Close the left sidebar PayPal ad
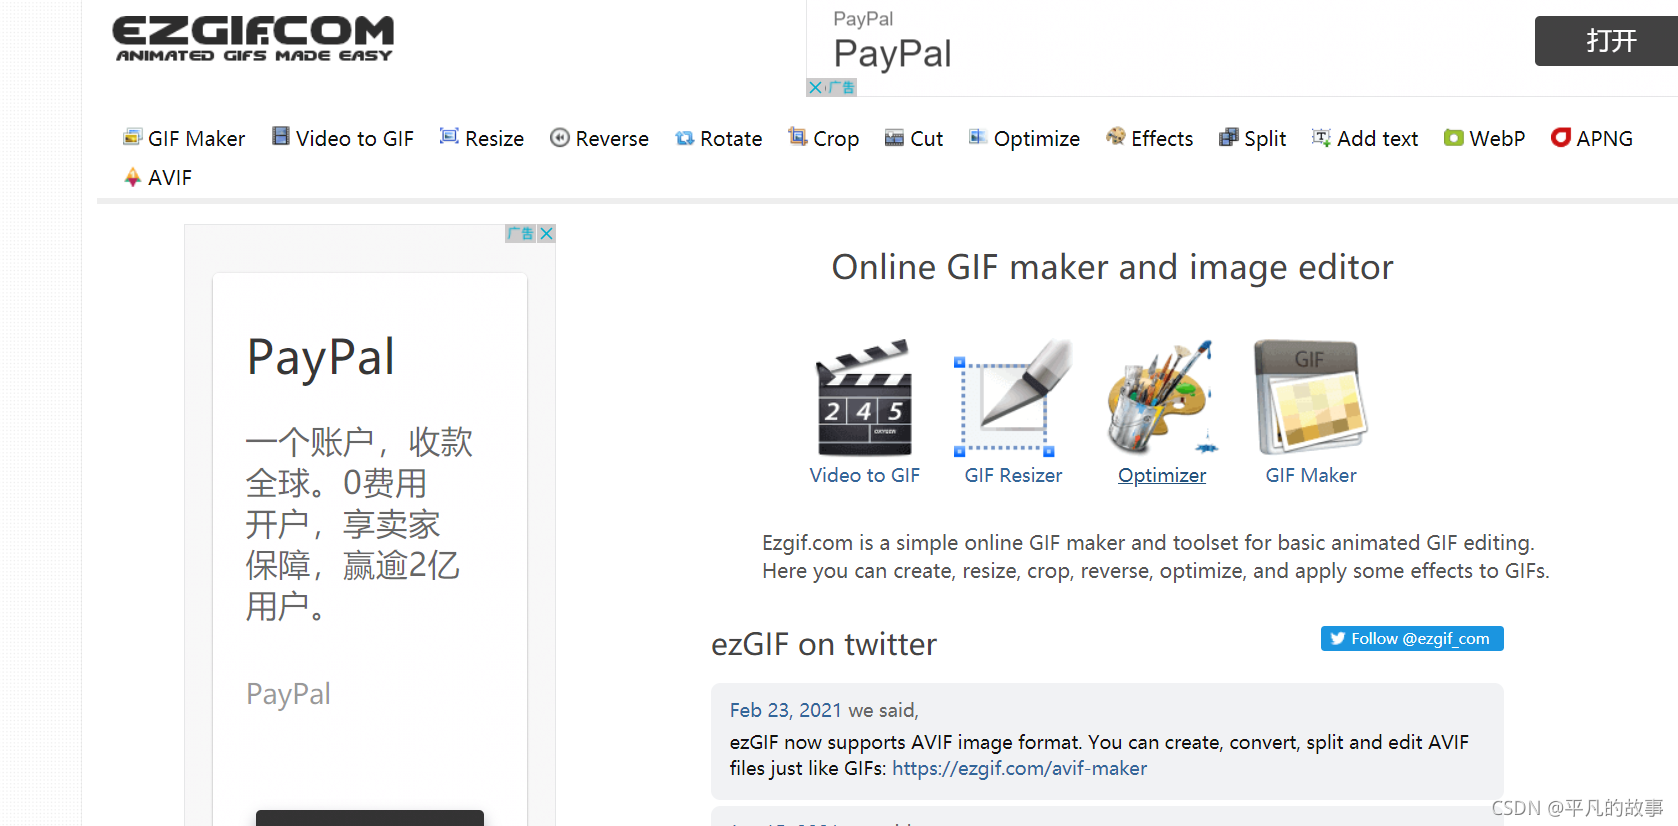This screenshot has height=826, width=1678. pos(546,234)
